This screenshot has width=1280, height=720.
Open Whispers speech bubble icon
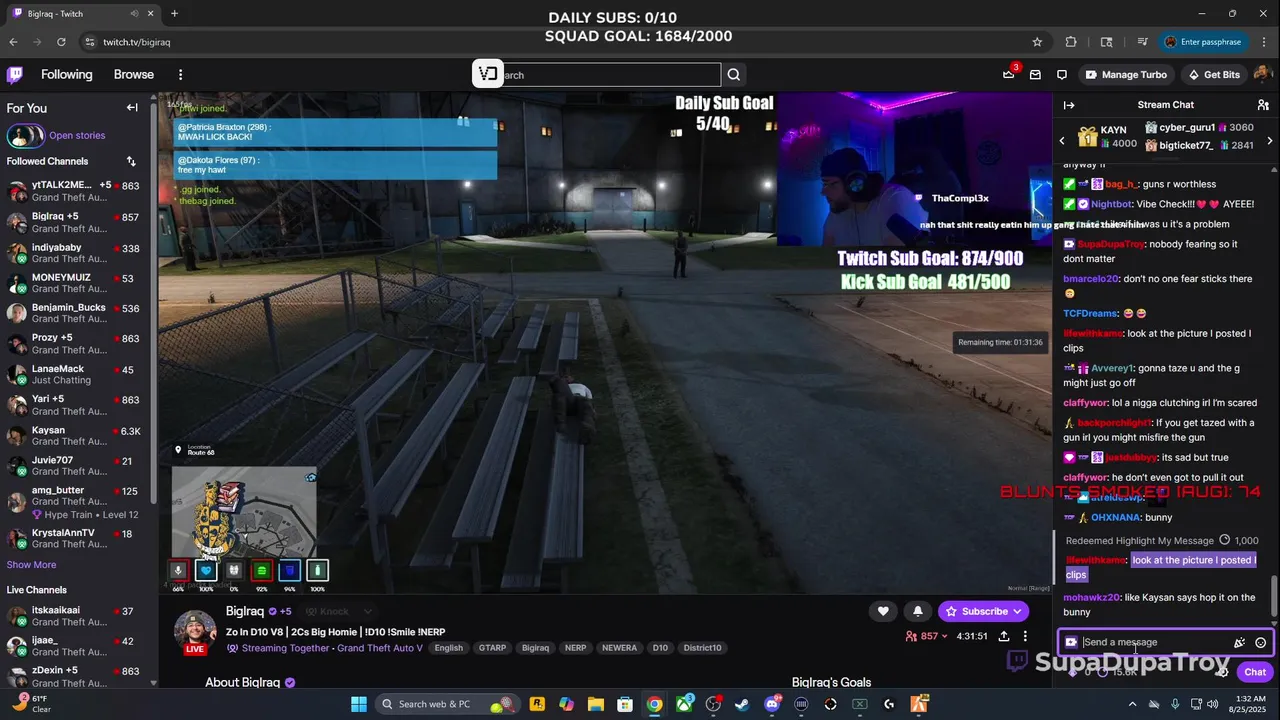tap(1062, 75)
